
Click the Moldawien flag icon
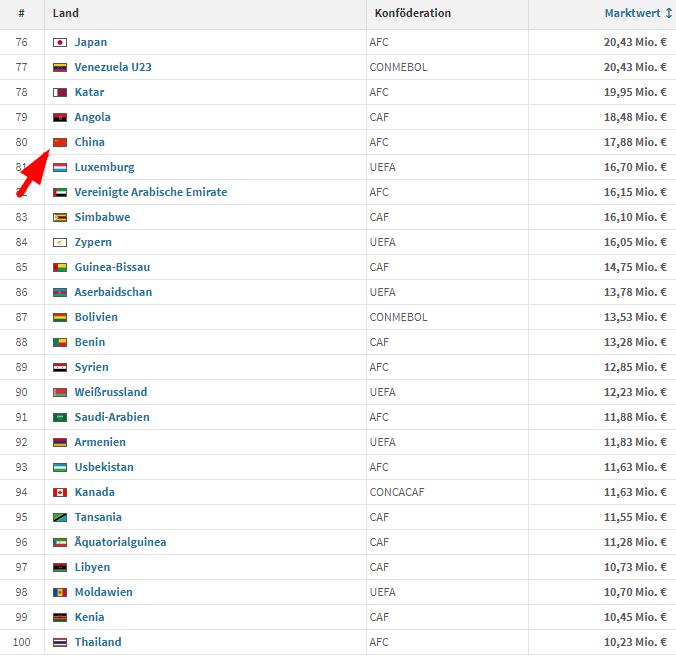[x=59, y=592]
